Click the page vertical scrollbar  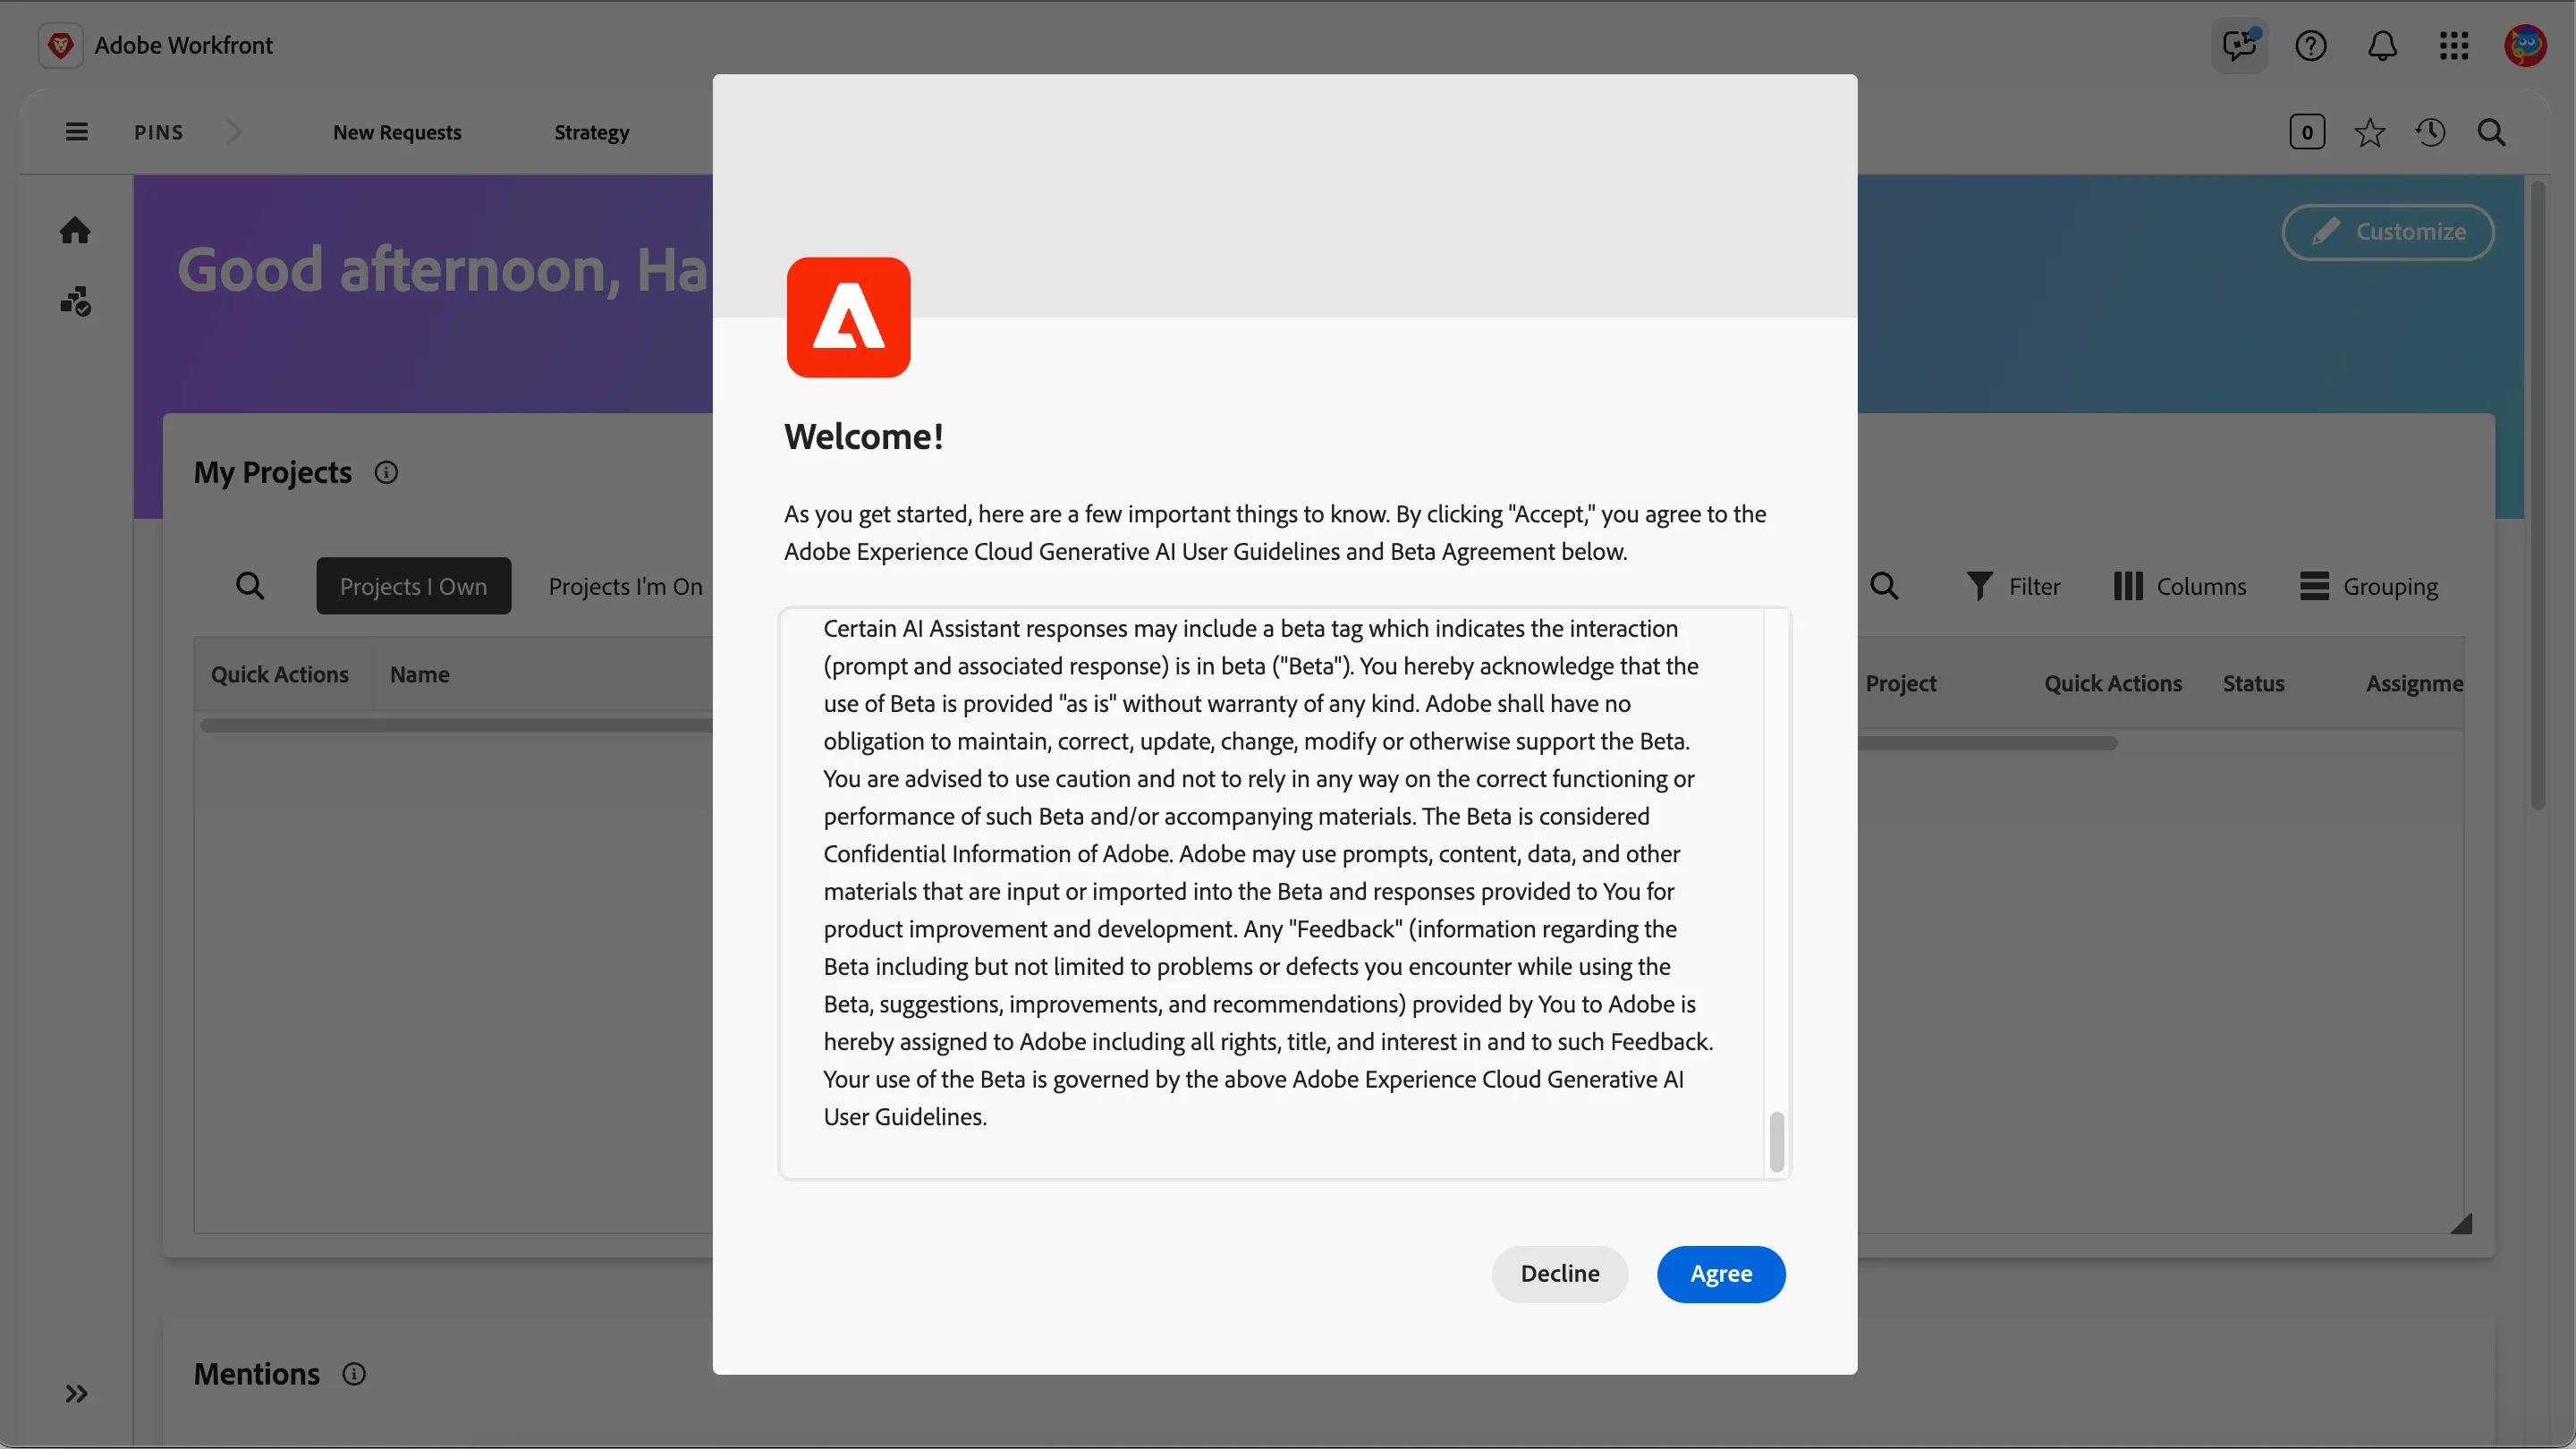[2537, 495]
